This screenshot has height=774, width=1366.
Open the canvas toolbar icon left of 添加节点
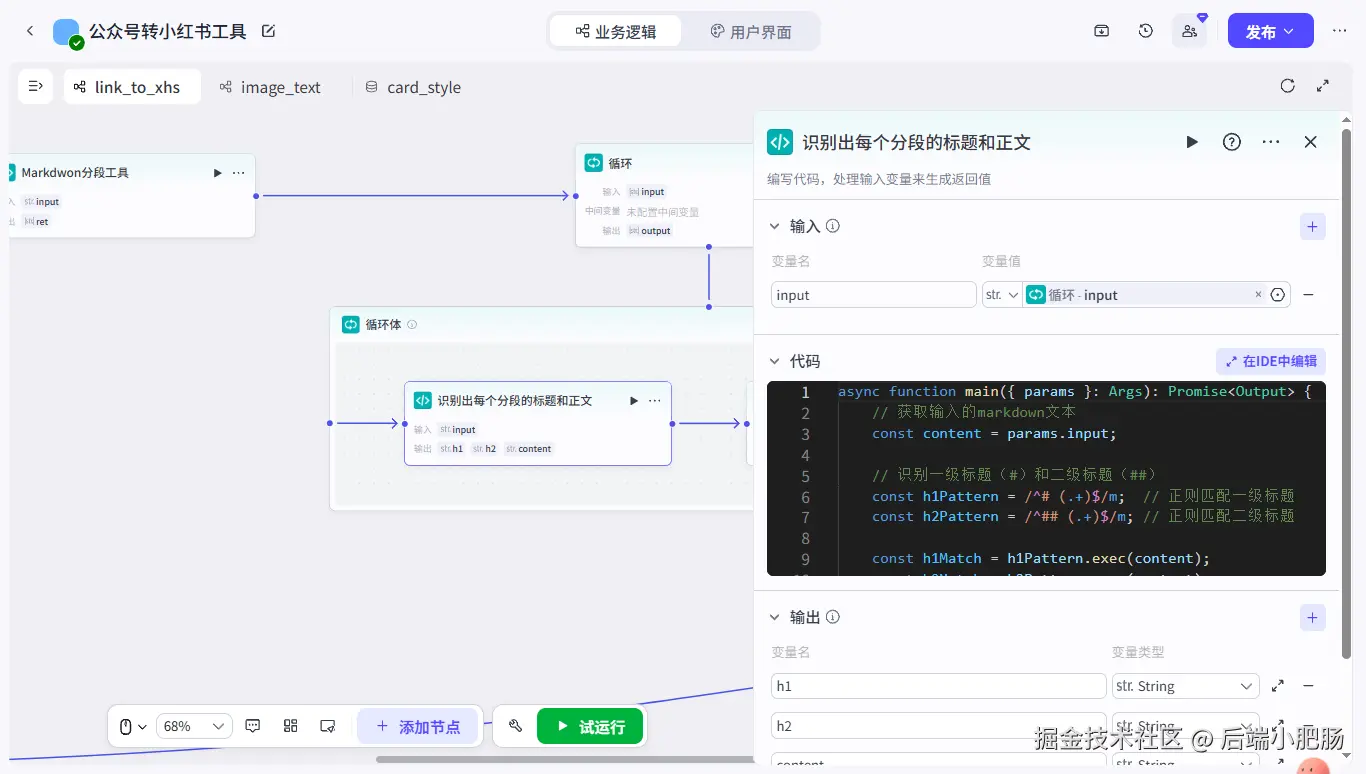point(327,726)
